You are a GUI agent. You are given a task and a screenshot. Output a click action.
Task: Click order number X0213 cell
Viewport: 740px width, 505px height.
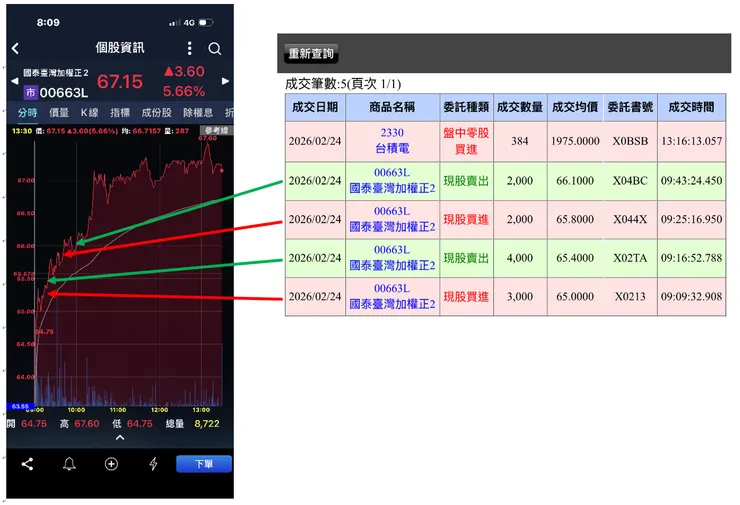point(630,297)
